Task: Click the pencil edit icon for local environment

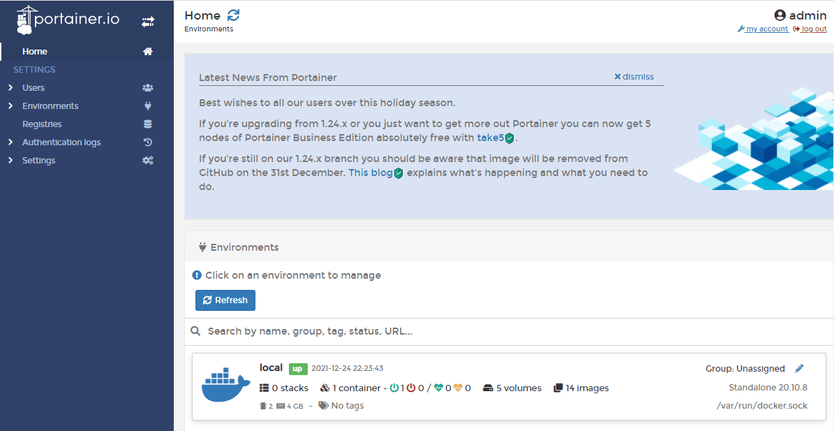Action: coord(799,368)
